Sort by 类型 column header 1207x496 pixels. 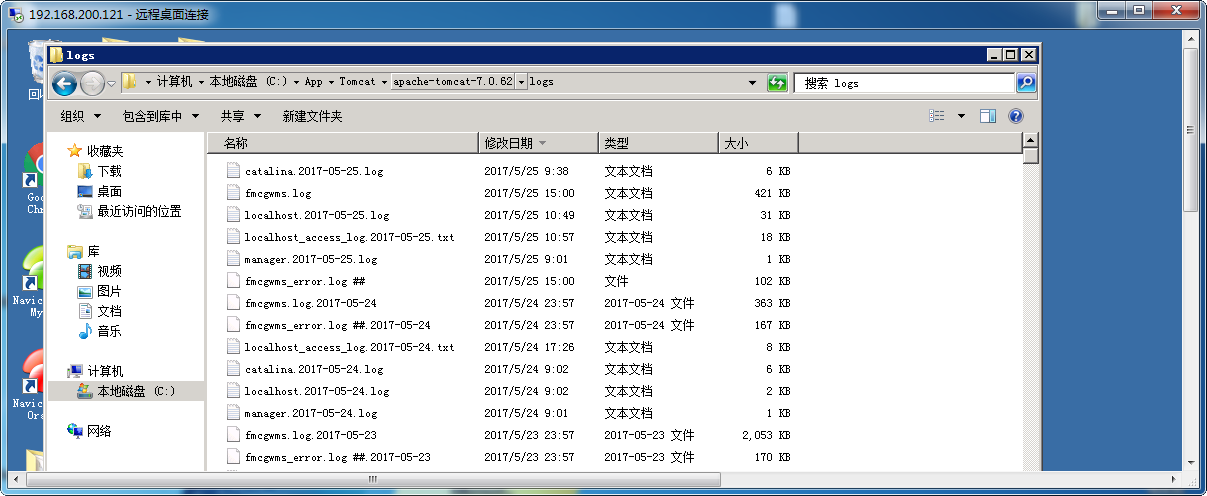coord(658,144)
